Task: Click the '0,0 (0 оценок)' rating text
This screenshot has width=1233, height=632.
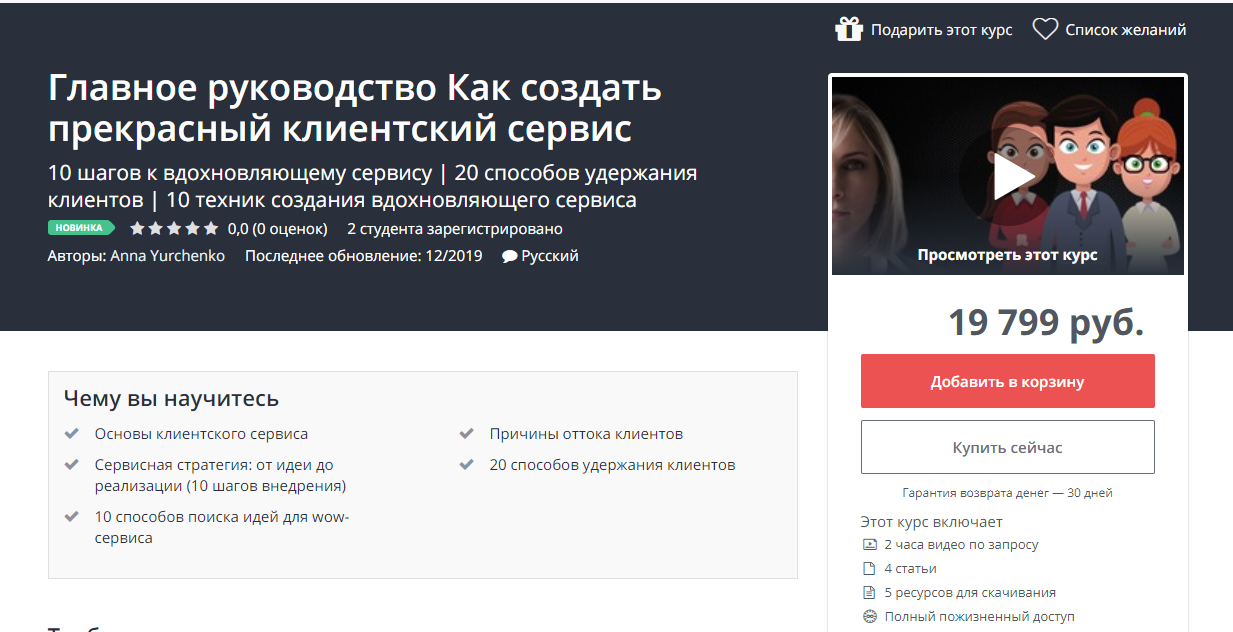Action: point(277,229)
